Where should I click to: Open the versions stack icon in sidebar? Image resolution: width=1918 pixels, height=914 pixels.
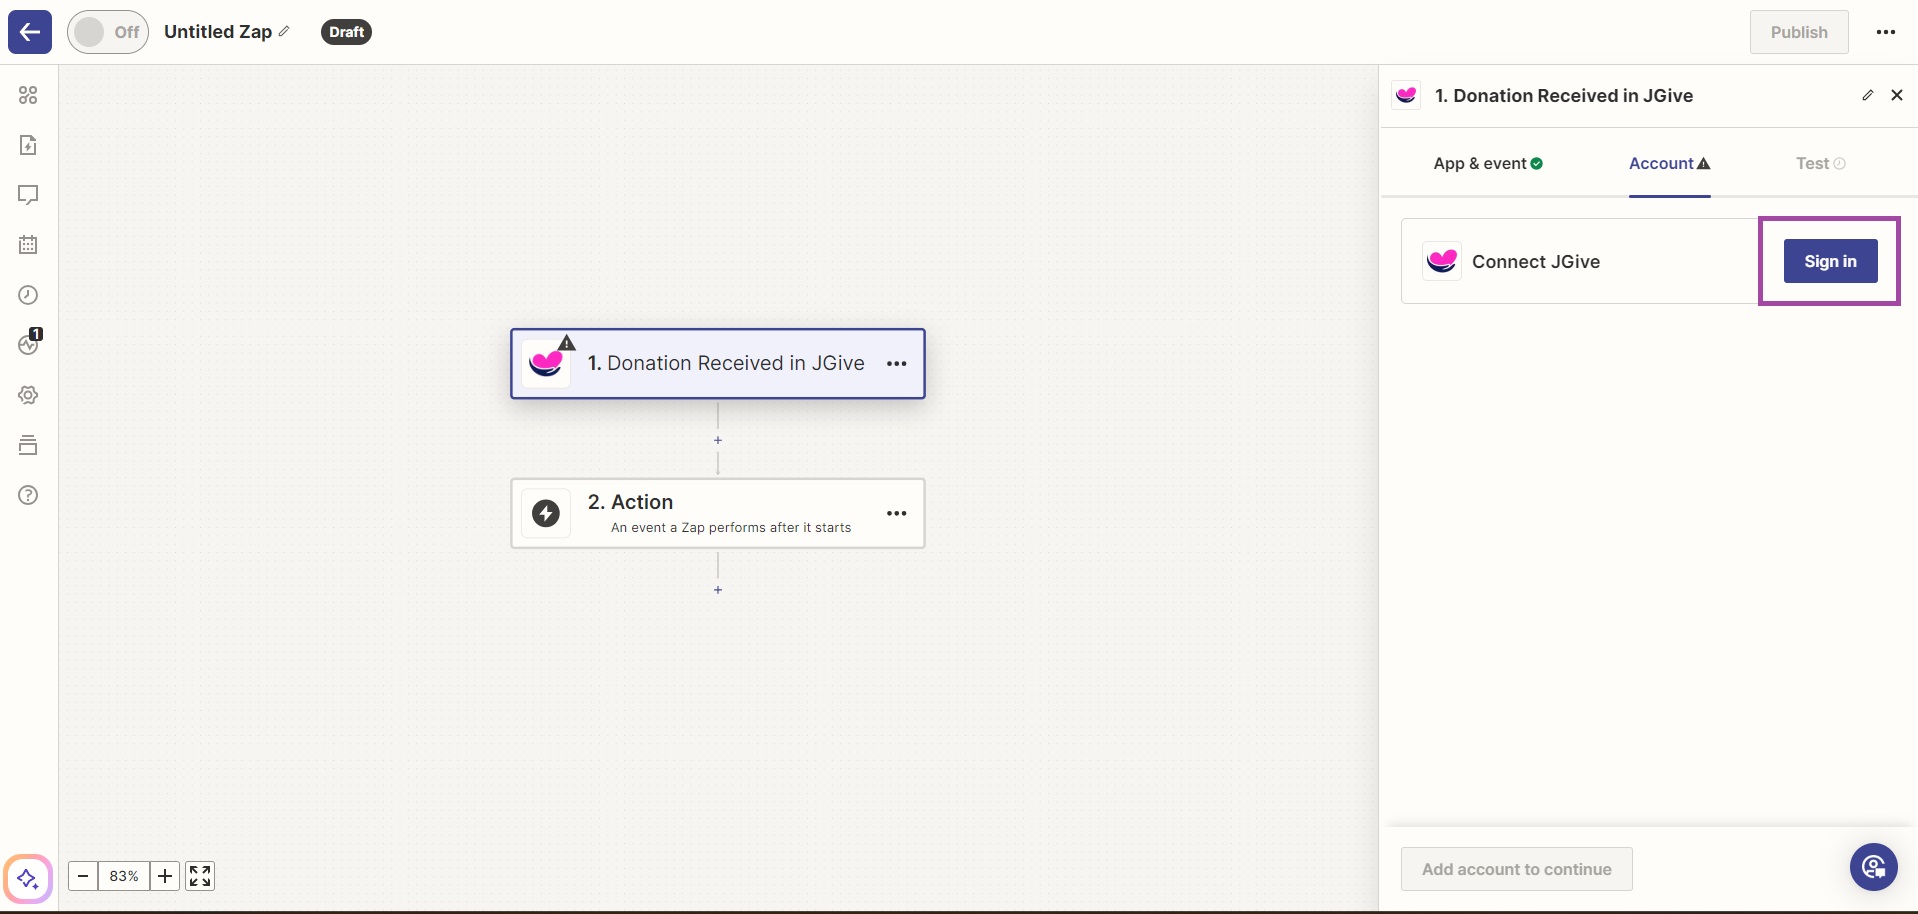28,445
